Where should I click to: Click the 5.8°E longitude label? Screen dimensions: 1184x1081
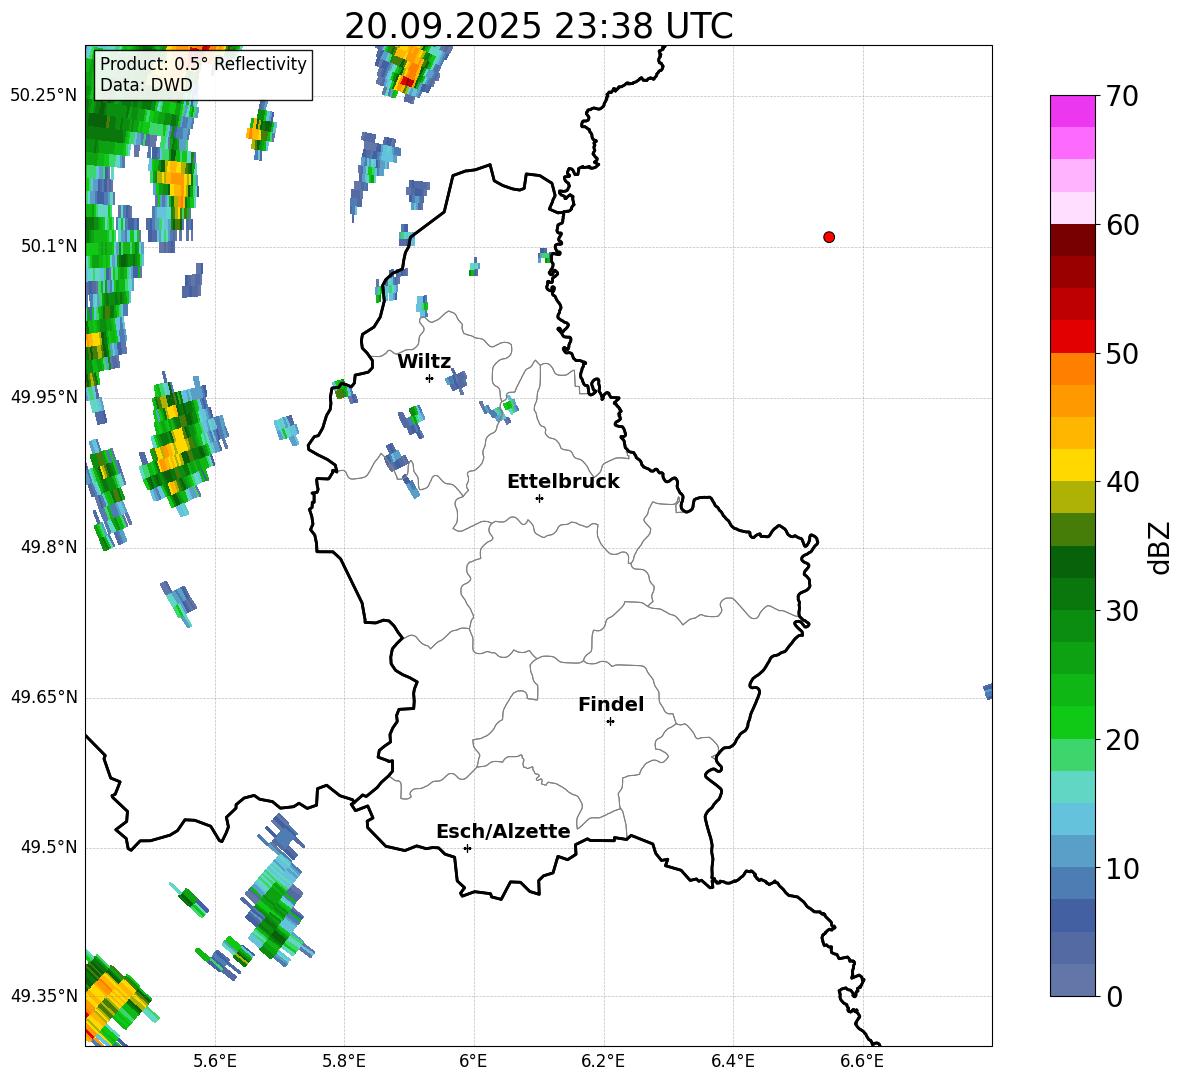click(x=344, y=1061)
